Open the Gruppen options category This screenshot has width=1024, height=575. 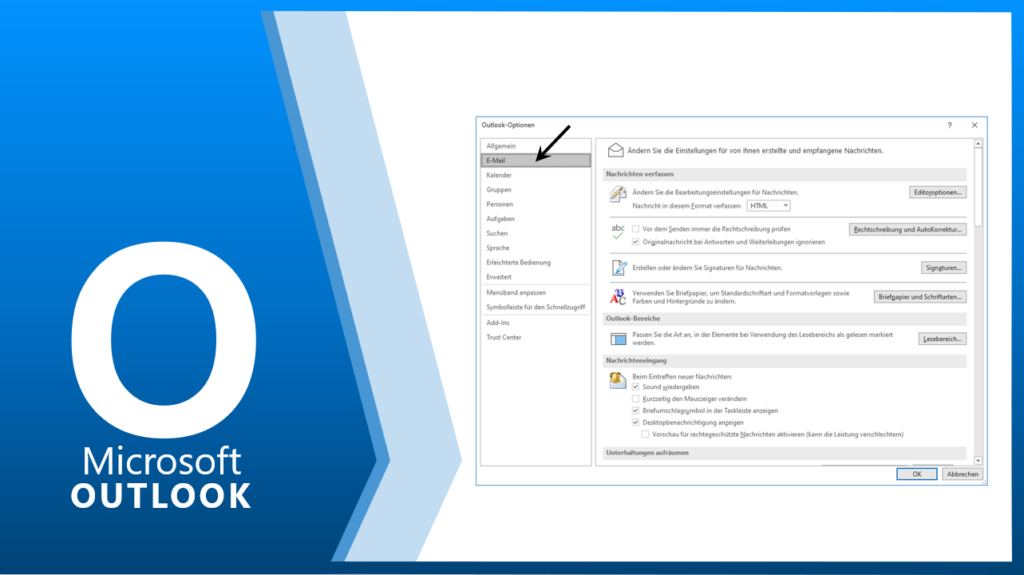click(x=536, y=189)
